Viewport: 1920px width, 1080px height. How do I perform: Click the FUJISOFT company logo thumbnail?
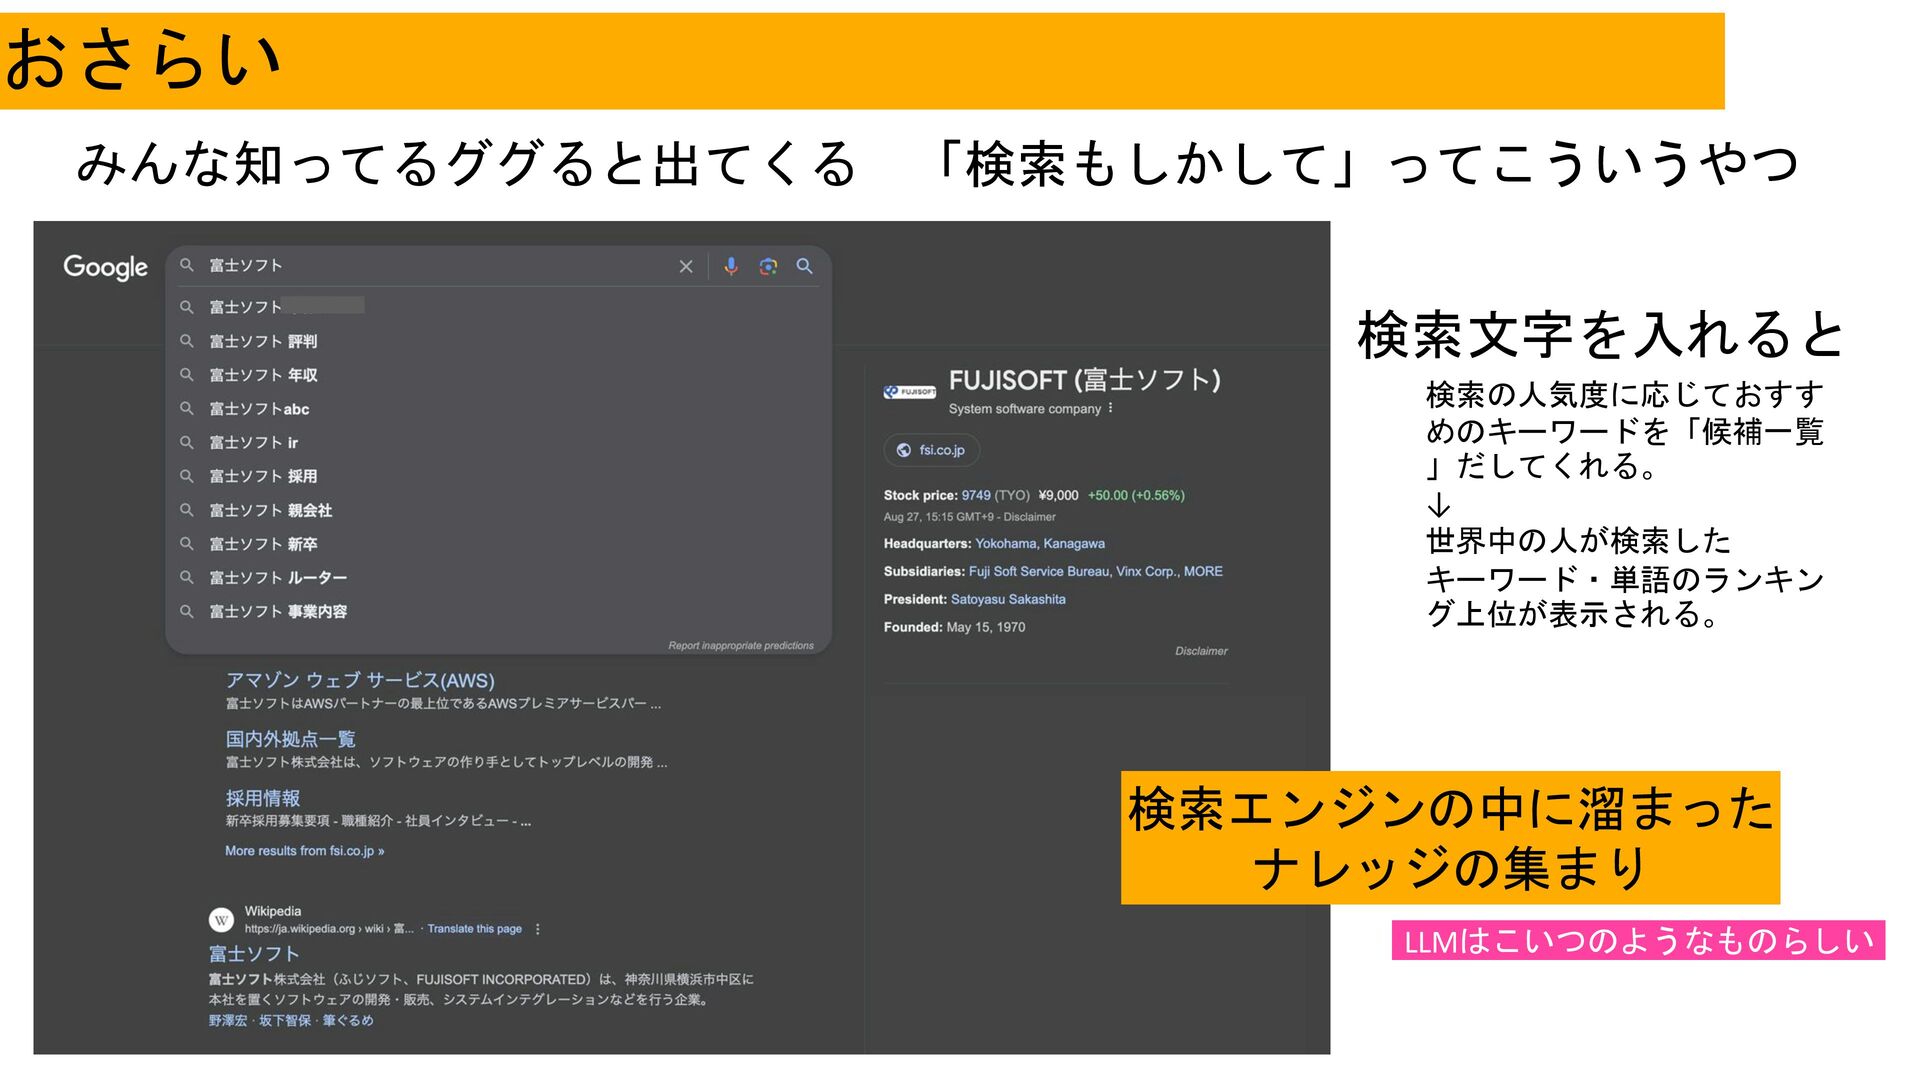coord(909,392)
